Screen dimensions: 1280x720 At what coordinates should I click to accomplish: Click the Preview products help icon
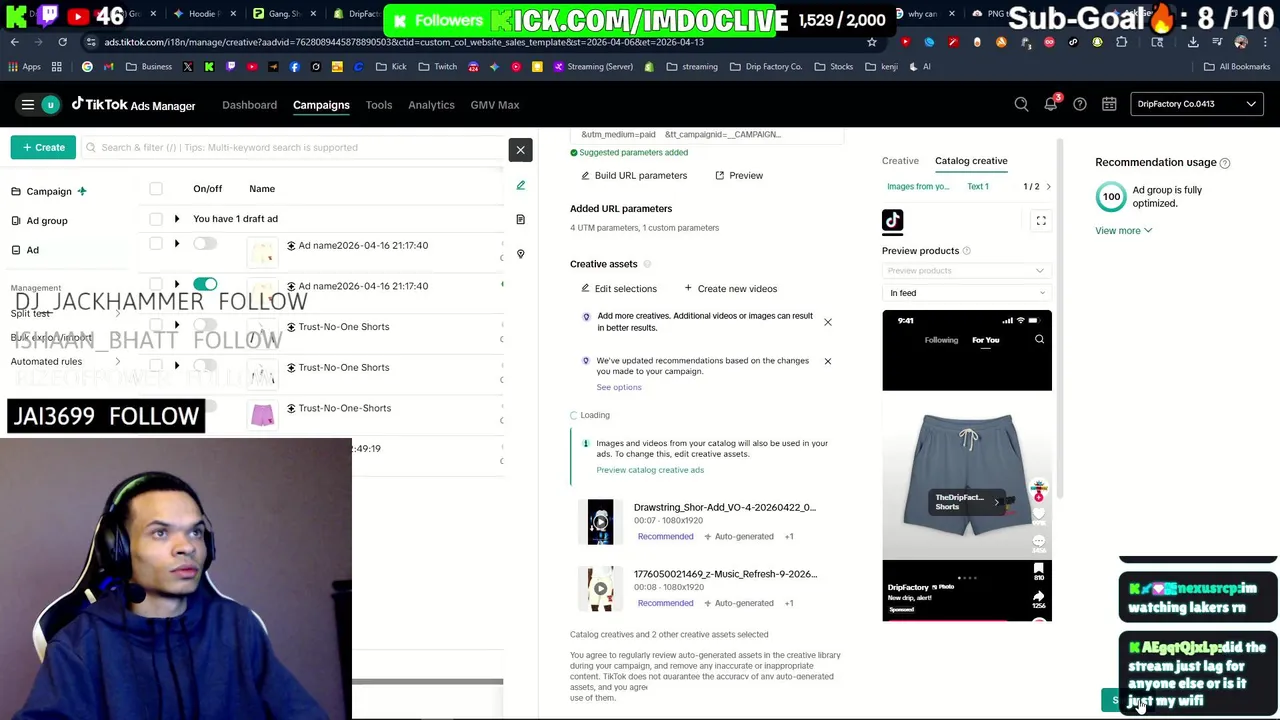pyautogui.click(x=966, y=251)
